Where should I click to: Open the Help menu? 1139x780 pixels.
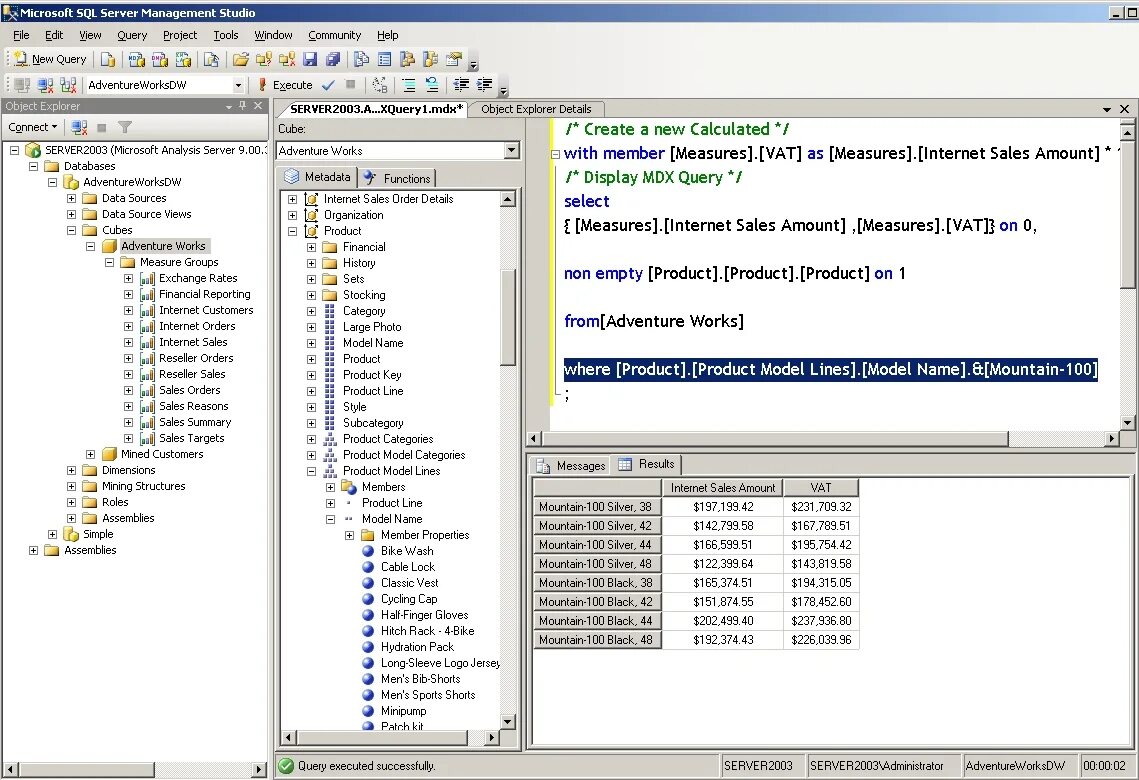click(x=387, y=35)
